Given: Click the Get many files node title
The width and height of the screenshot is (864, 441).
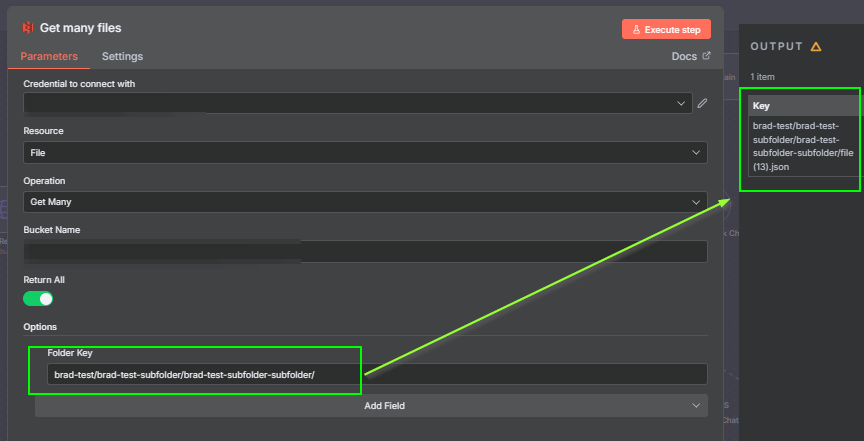Looking at the screenshot, I should pos(80,28).
